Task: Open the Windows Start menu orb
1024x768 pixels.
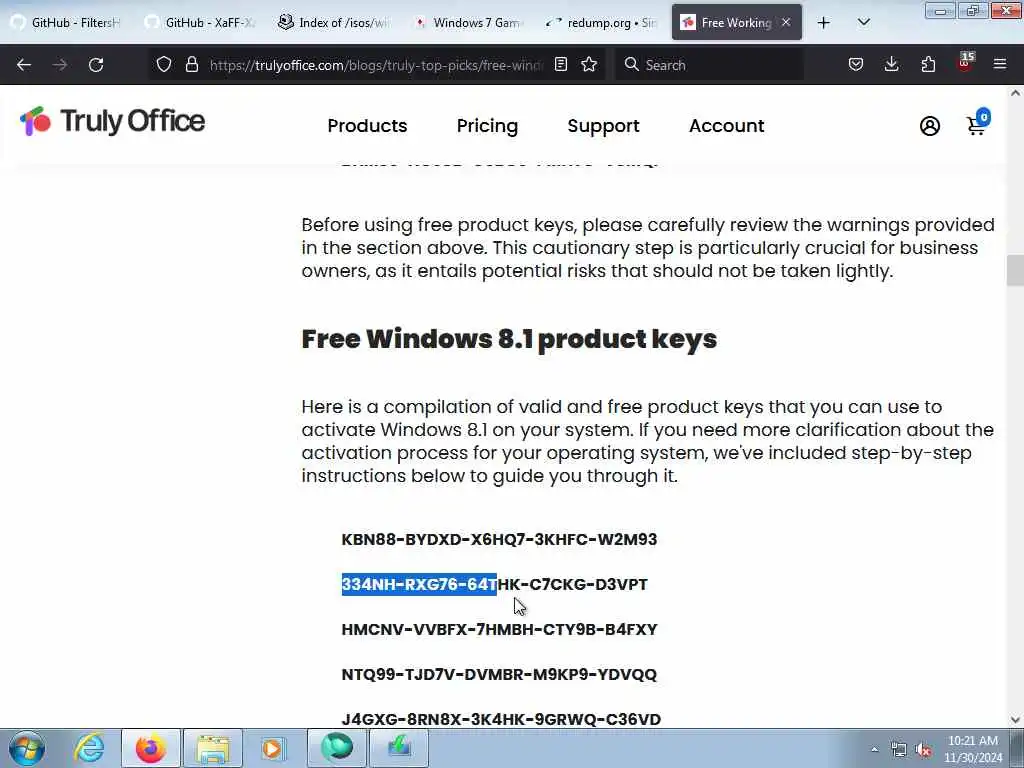Action: coord(27,748)
